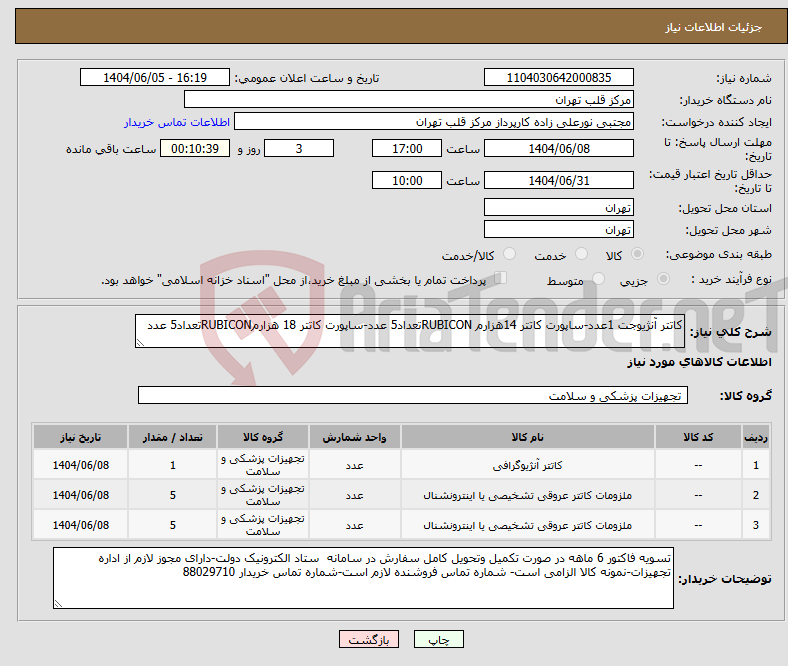Click the چاپ (print) button
This screenshot has height=666, width=788.
438,639
